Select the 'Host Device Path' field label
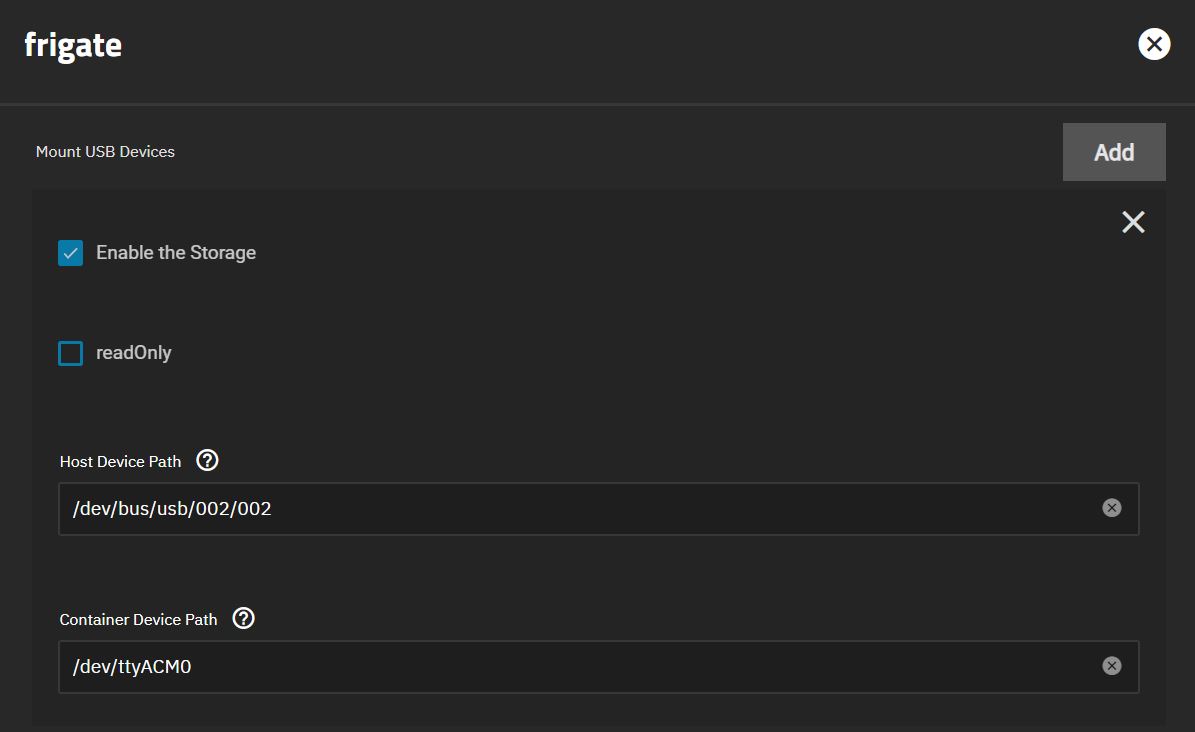 tap(120, 462)
